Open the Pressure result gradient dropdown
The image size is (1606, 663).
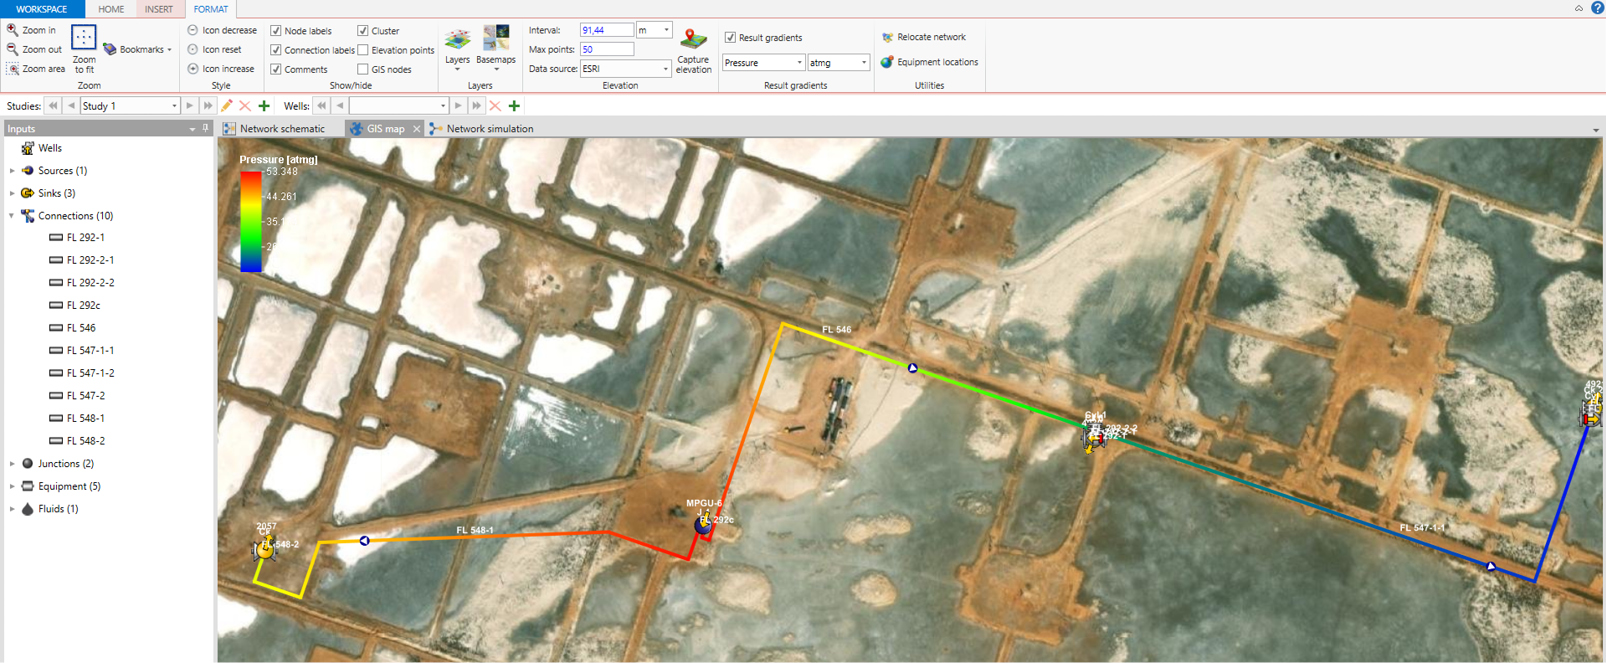click(764, 63)
